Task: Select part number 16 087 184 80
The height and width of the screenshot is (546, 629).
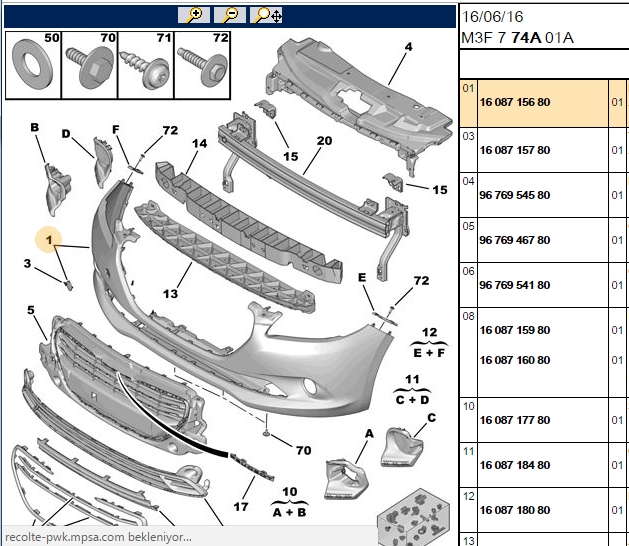Action: coord(515,465)
